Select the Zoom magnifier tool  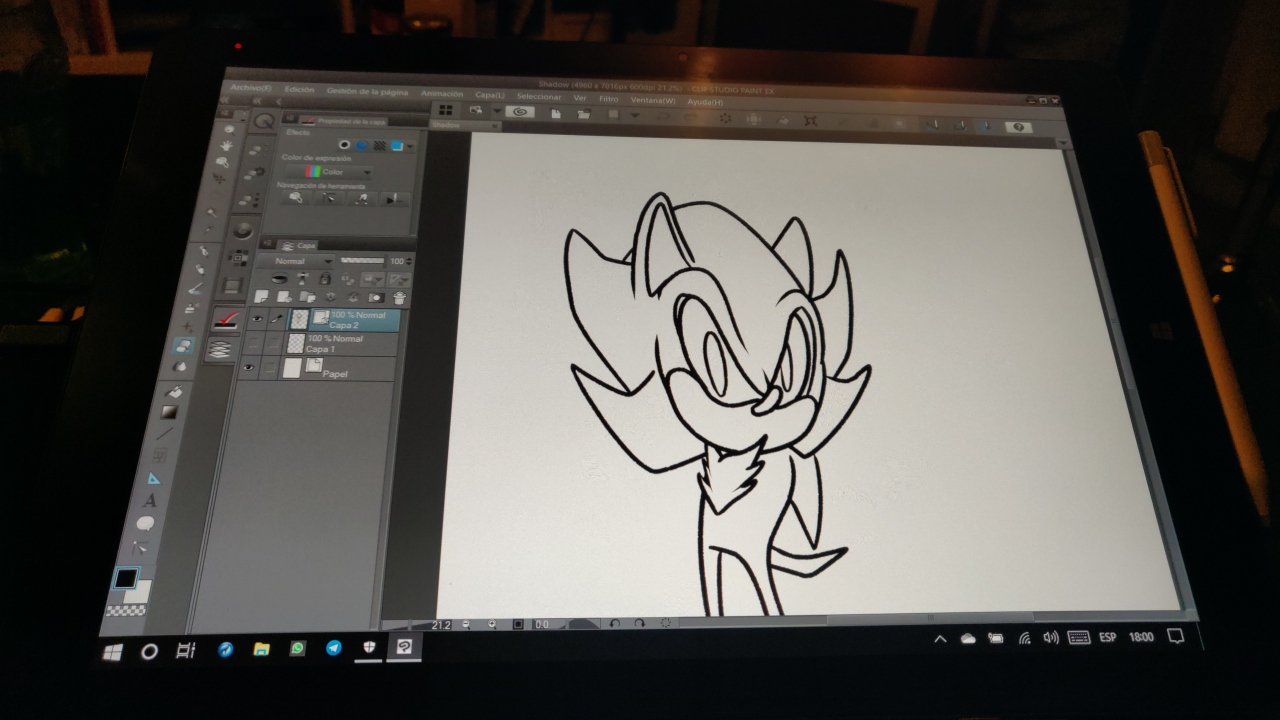[229, 127]
